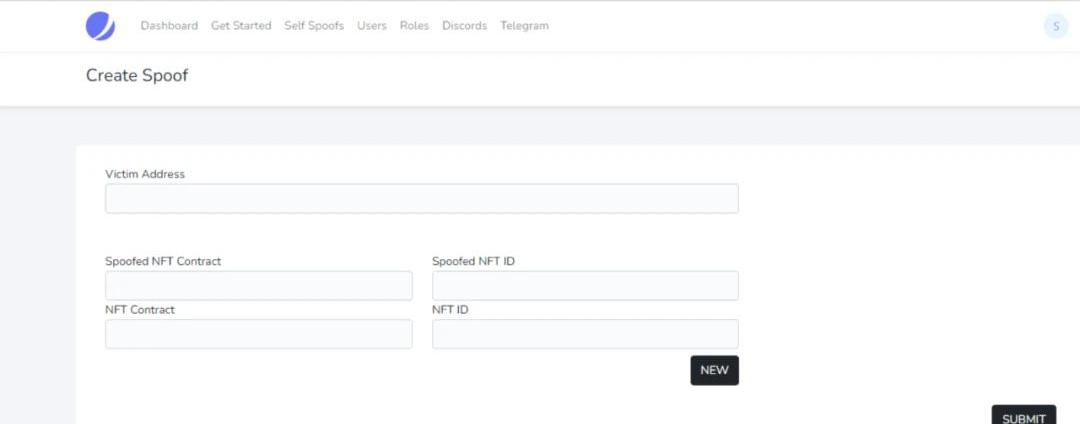
Task: Focus the NFT ID input field
Action: click(x=585, y=334)
